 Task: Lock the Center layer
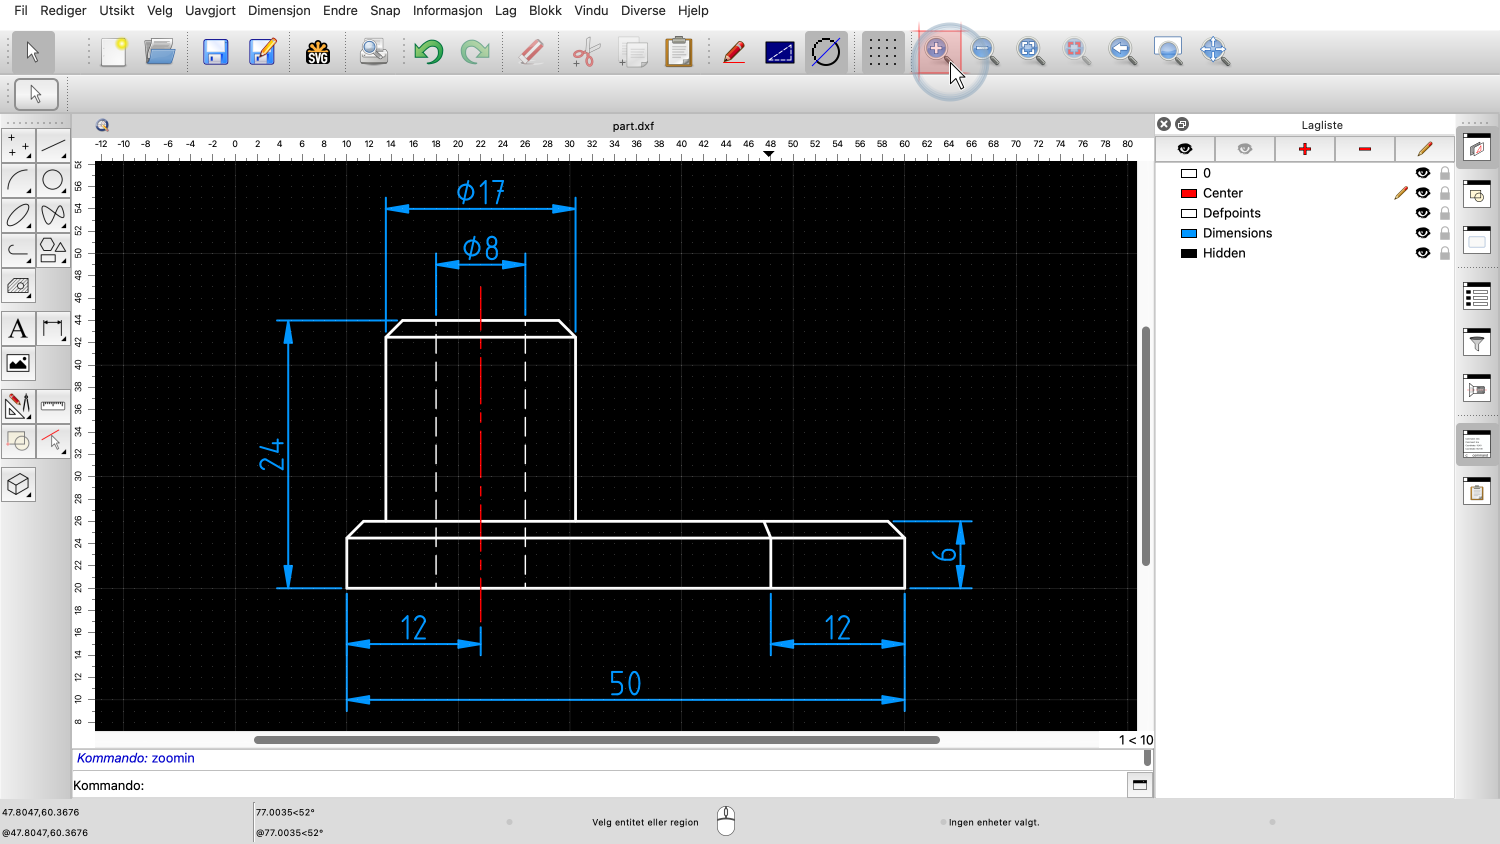tap(1445, 193)
